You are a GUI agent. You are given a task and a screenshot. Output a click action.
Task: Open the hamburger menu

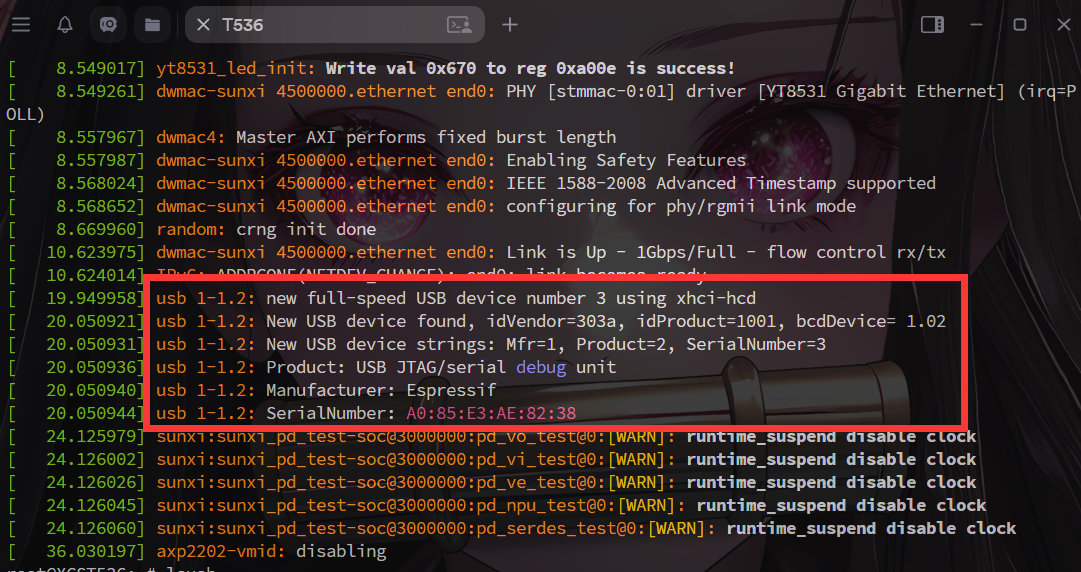[x=21, y=25]
